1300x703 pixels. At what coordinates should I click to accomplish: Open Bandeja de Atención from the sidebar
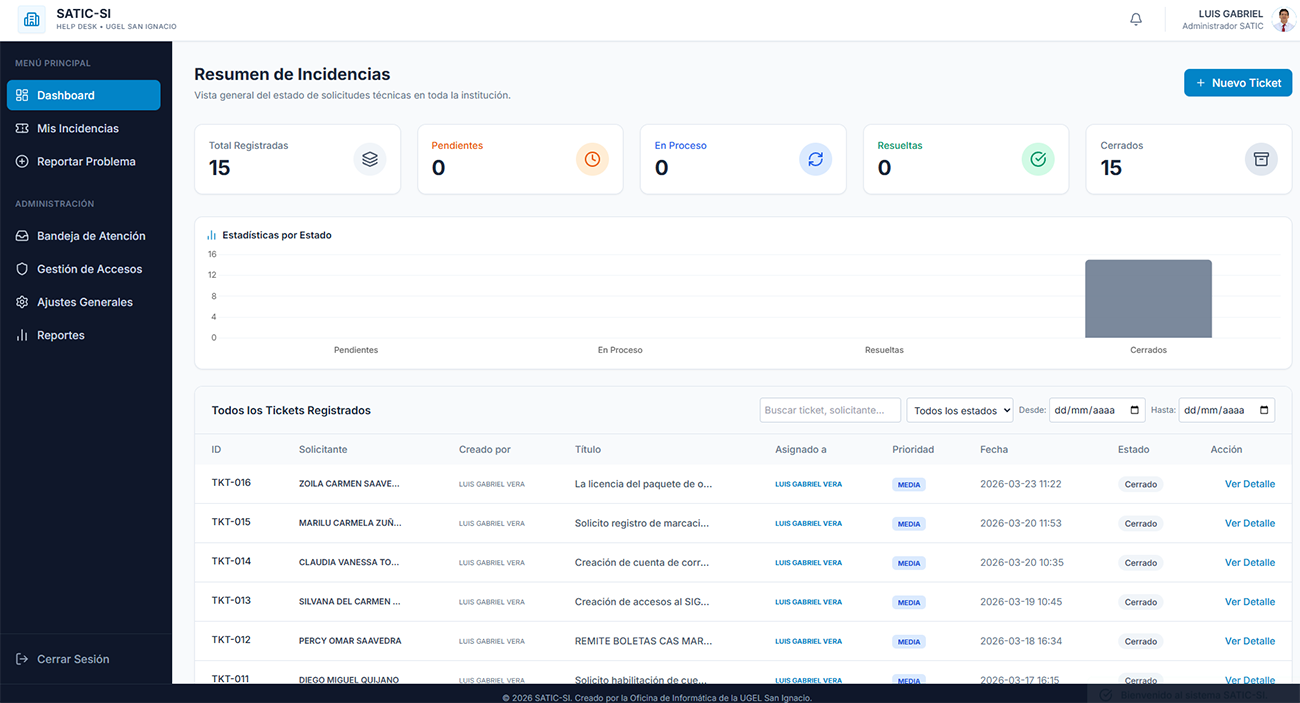coord(91,236)
